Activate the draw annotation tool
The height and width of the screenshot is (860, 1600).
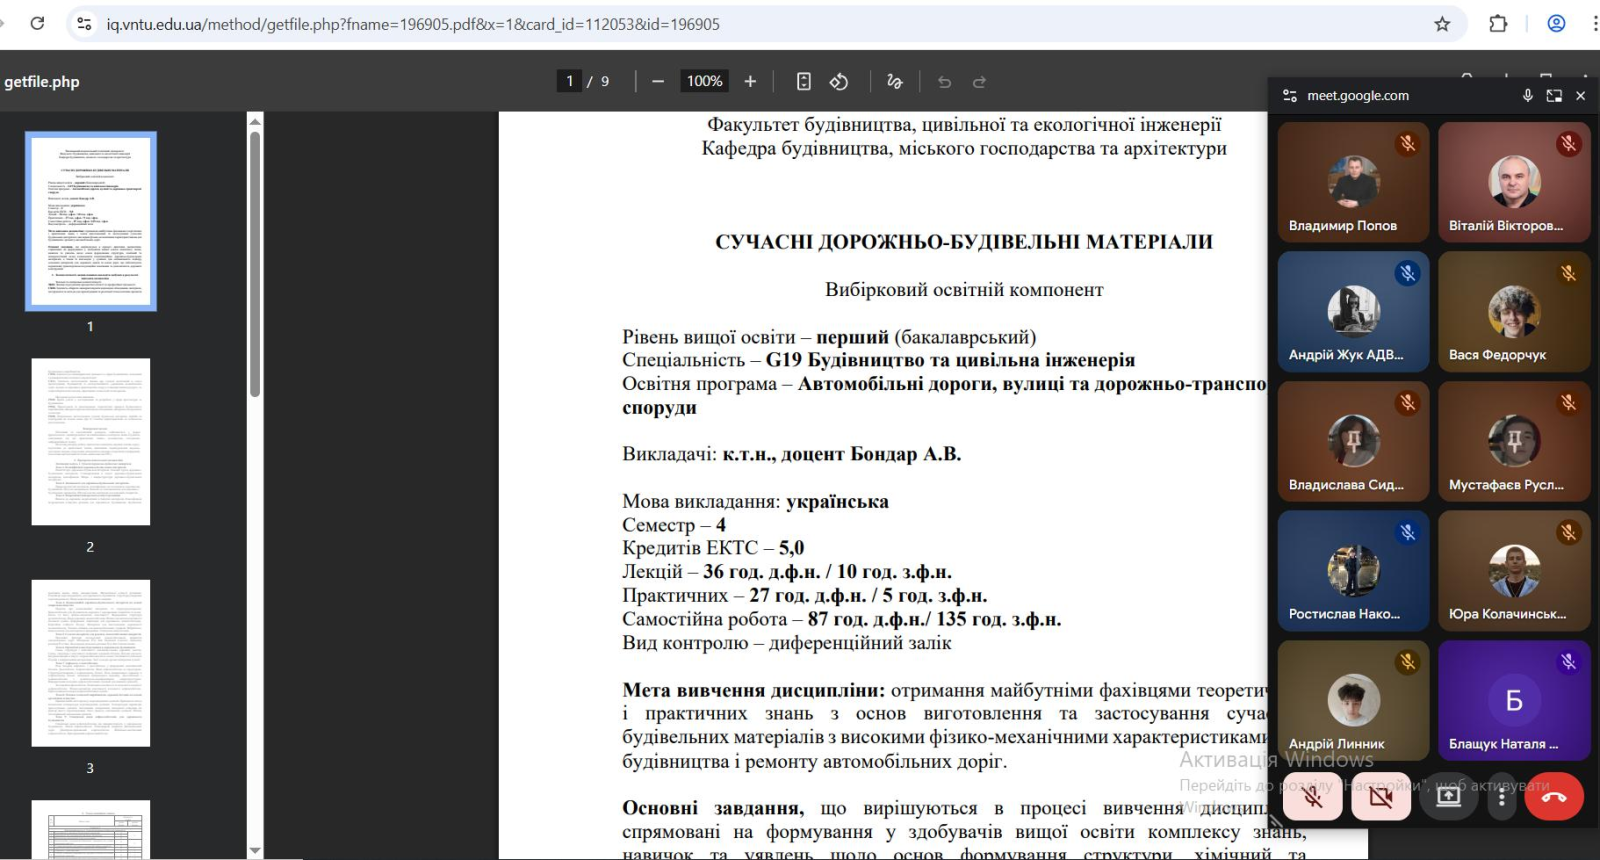(894, 82)
